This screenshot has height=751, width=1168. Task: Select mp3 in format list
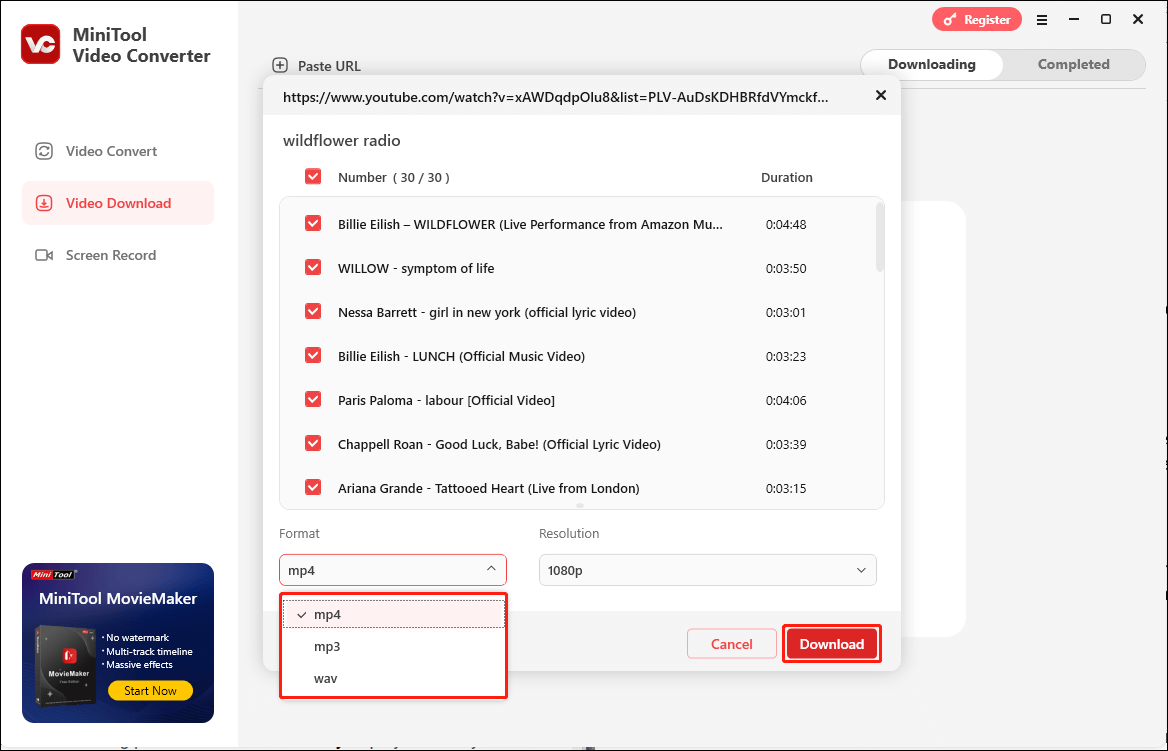click(393, 647)
